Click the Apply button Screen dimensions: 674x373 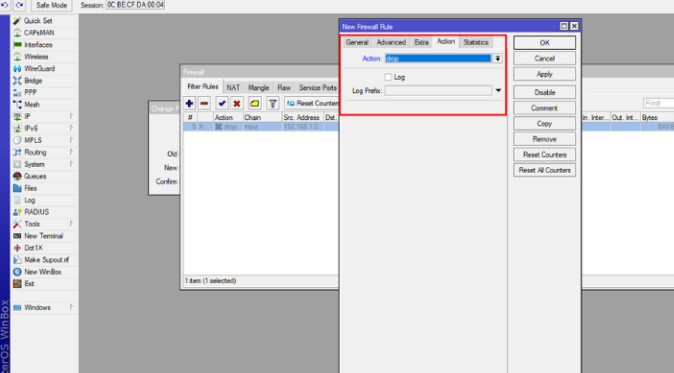(x=544, y=74)
